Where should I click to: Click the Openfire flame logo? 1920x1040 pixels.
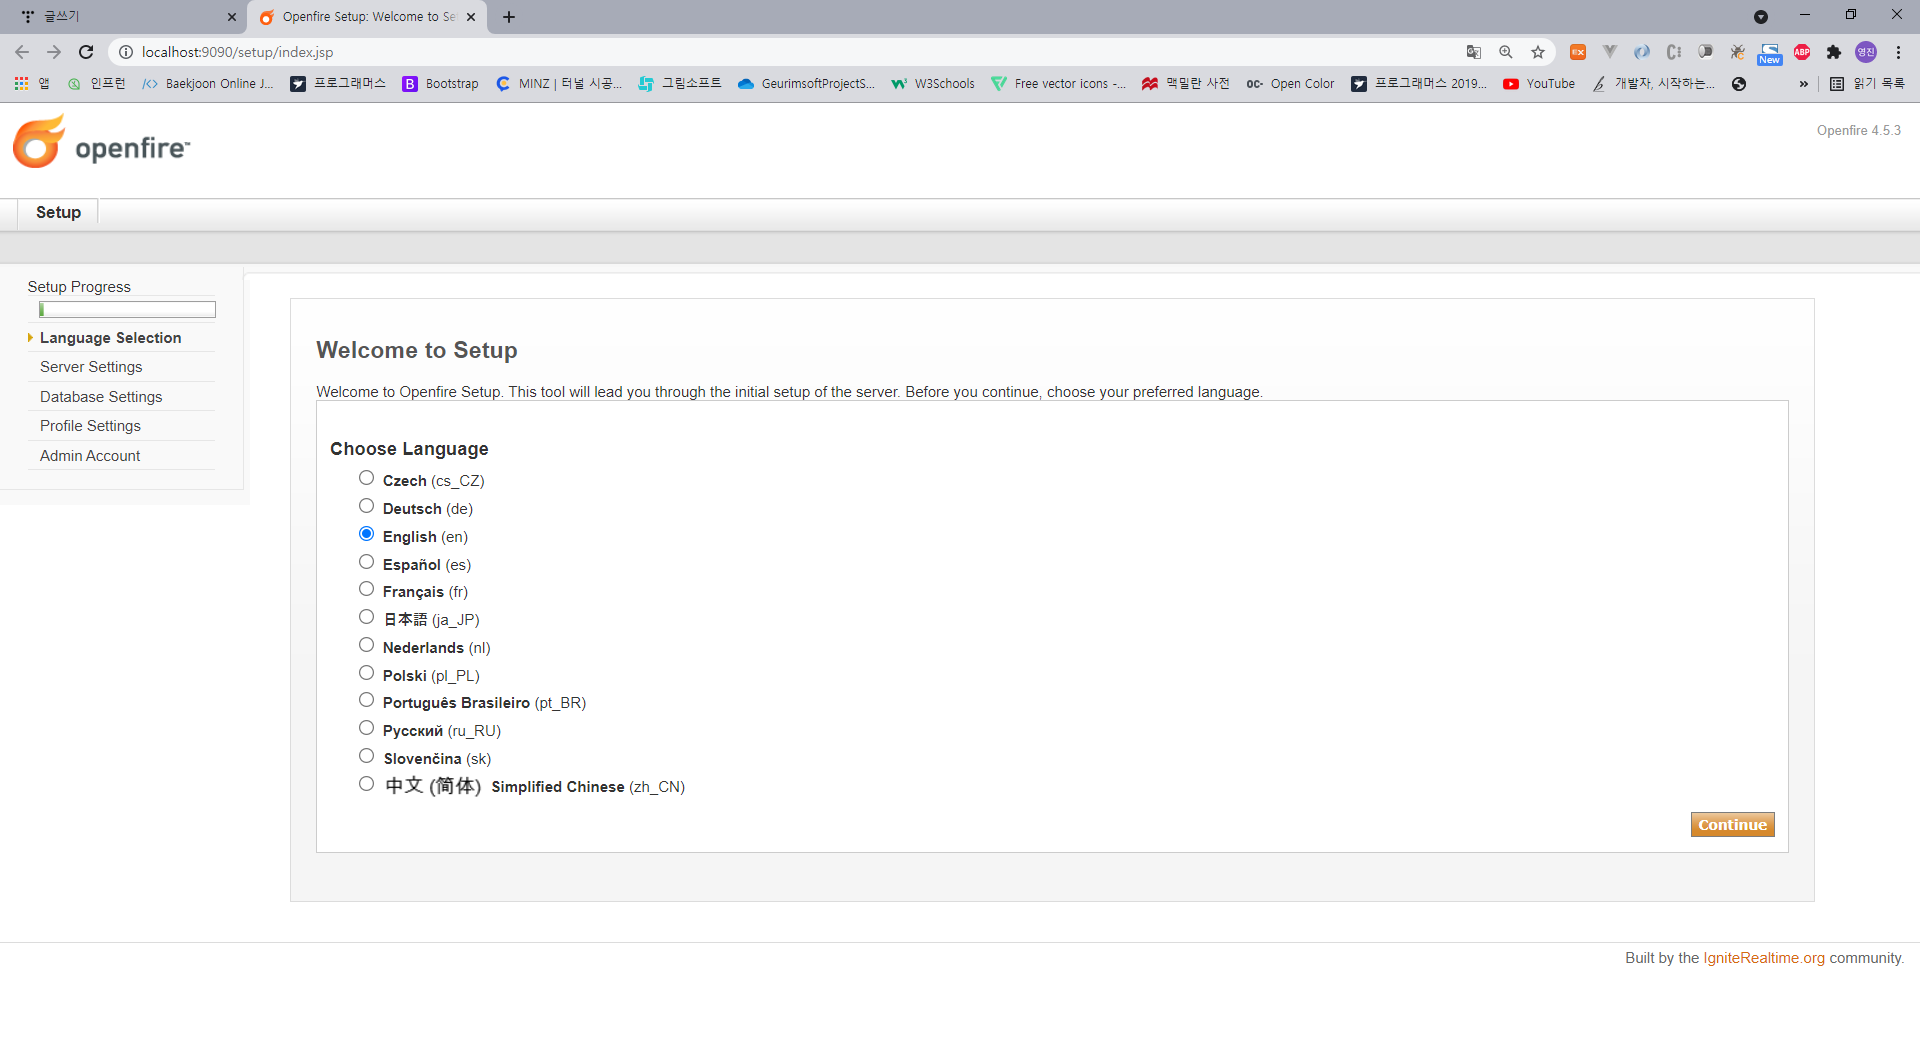40,141
